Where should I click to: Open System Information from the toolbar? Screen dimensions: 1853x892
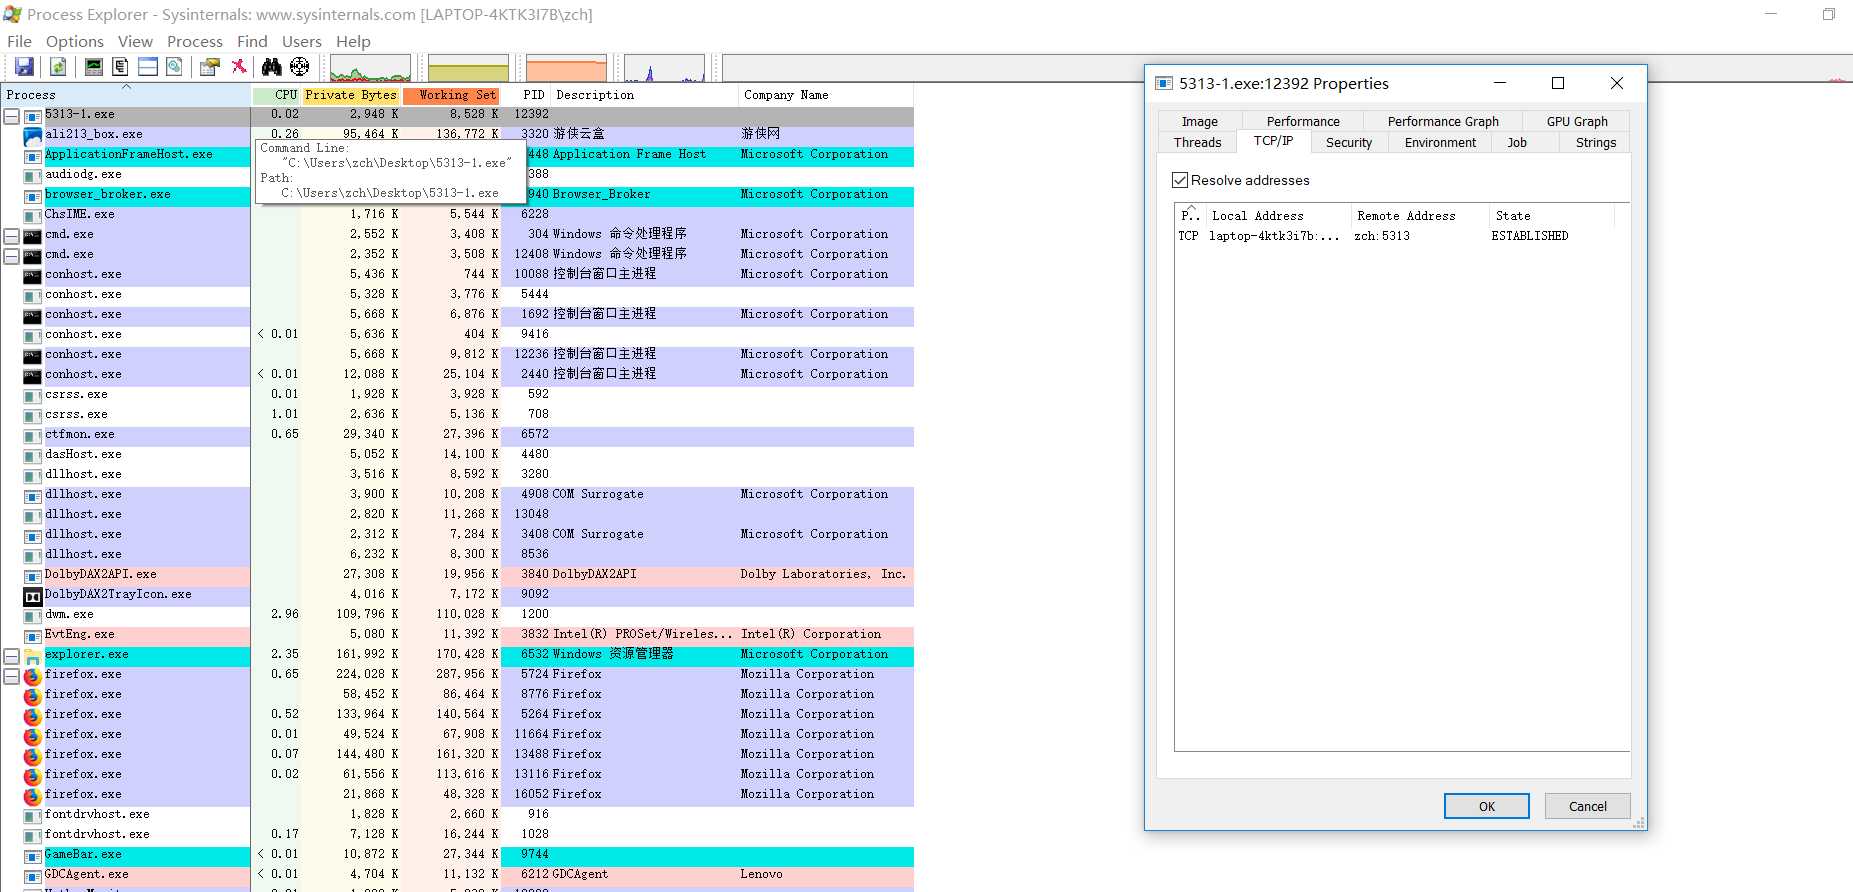[93, 67]
